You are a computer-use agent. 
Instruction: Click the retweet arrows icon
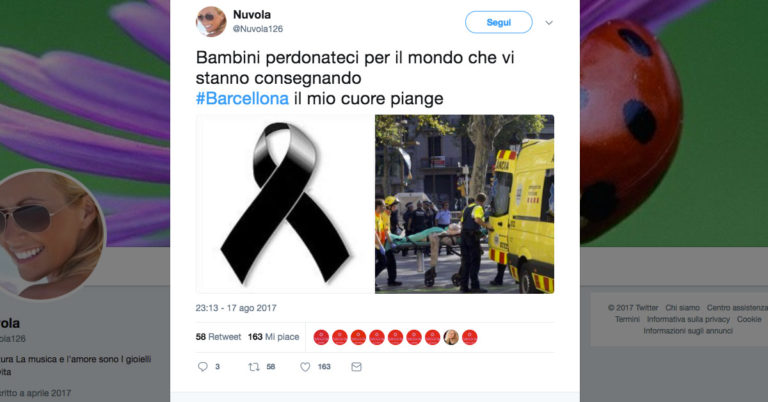click(x=254, y=367)
